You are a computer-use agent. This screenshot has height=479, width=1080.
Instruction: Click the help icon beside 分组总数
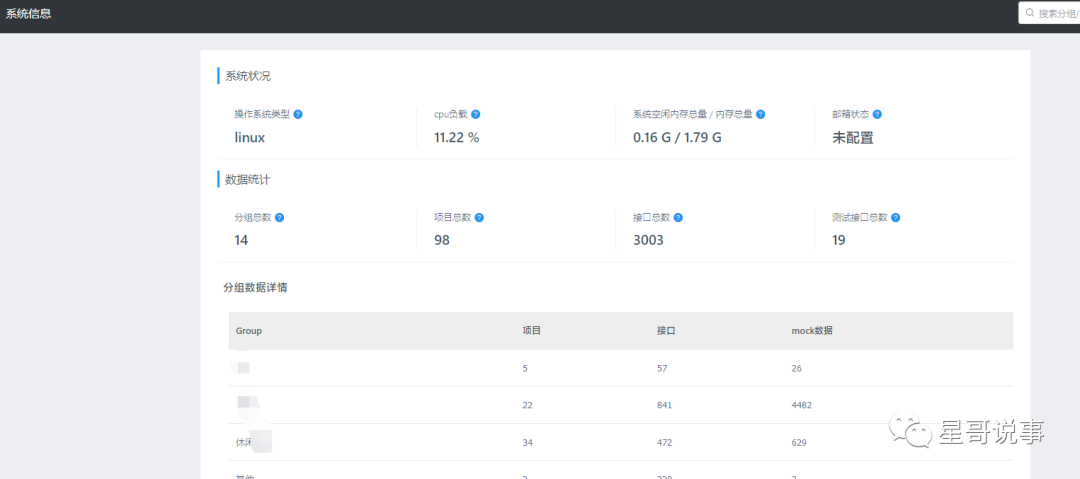280,218
